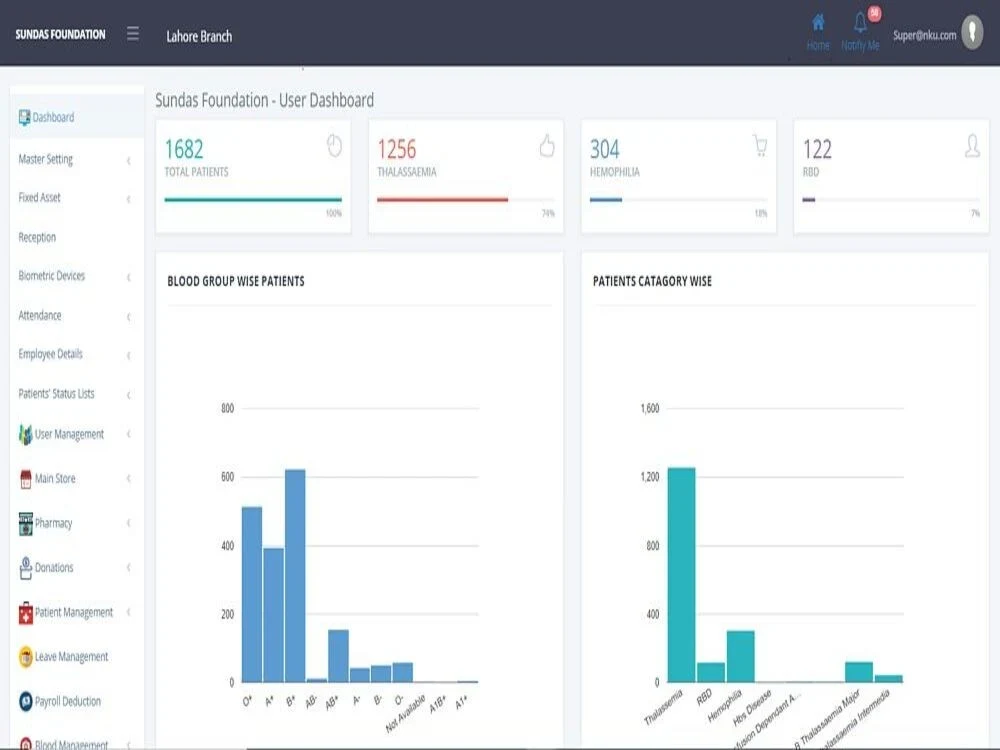Click the SUNDAS FOUNDATION logo link

point(61,34)
